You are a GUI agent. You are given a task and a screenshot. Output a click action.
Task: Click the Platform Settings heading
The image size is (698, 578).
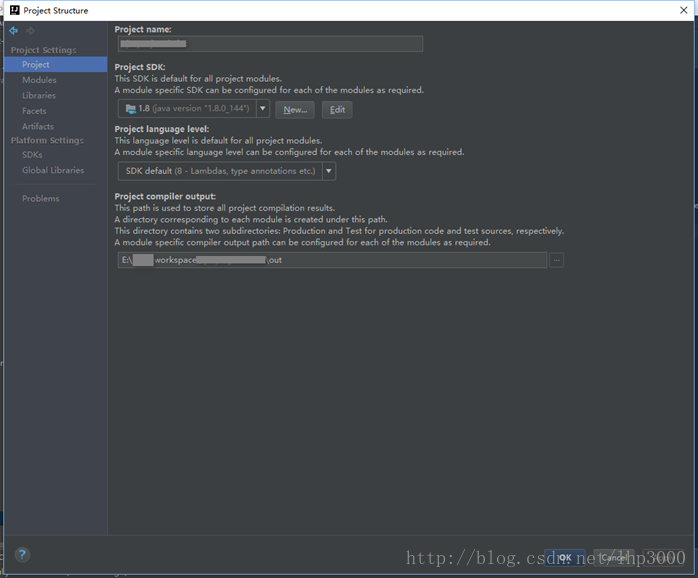click(47, 140)
